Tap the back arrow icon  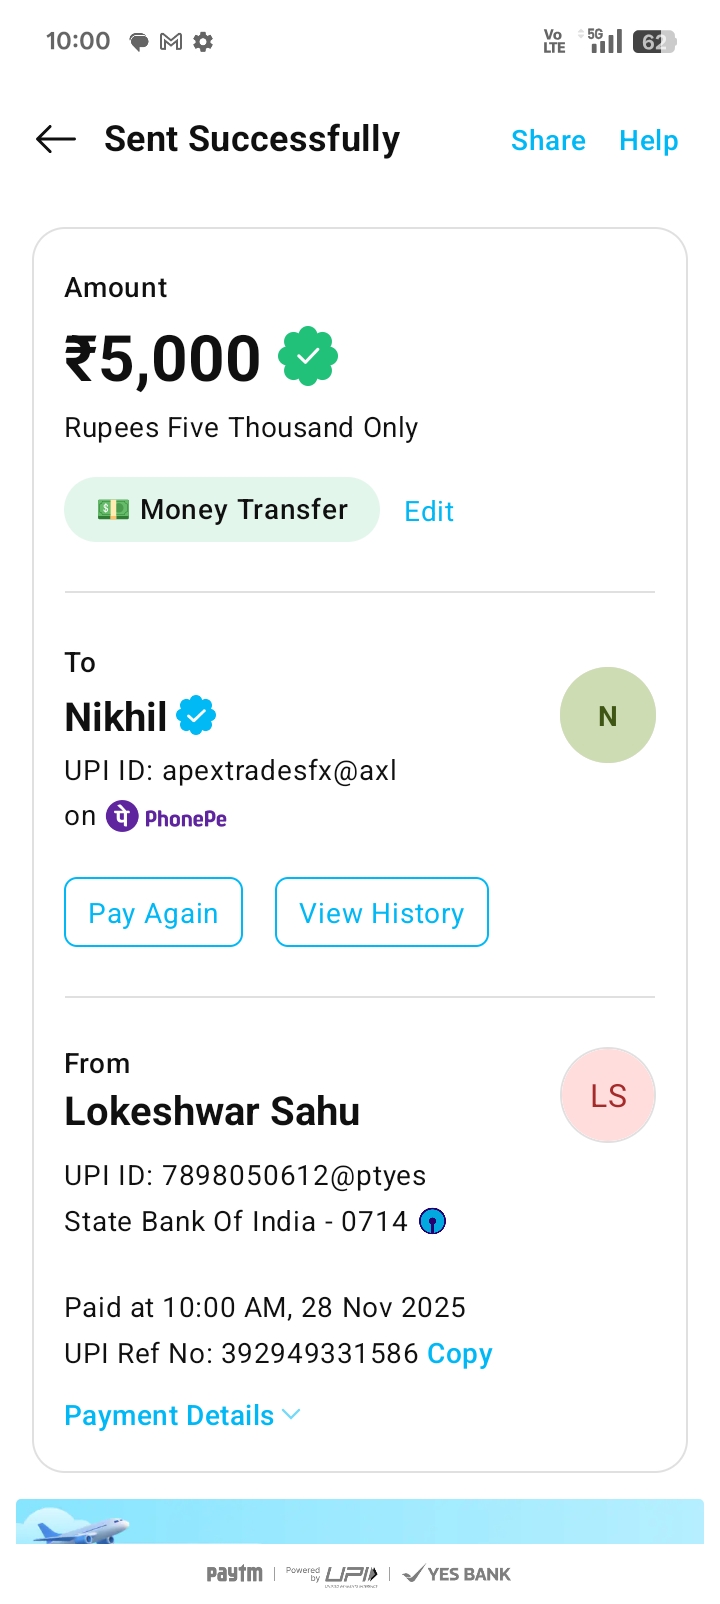point(56,140)
